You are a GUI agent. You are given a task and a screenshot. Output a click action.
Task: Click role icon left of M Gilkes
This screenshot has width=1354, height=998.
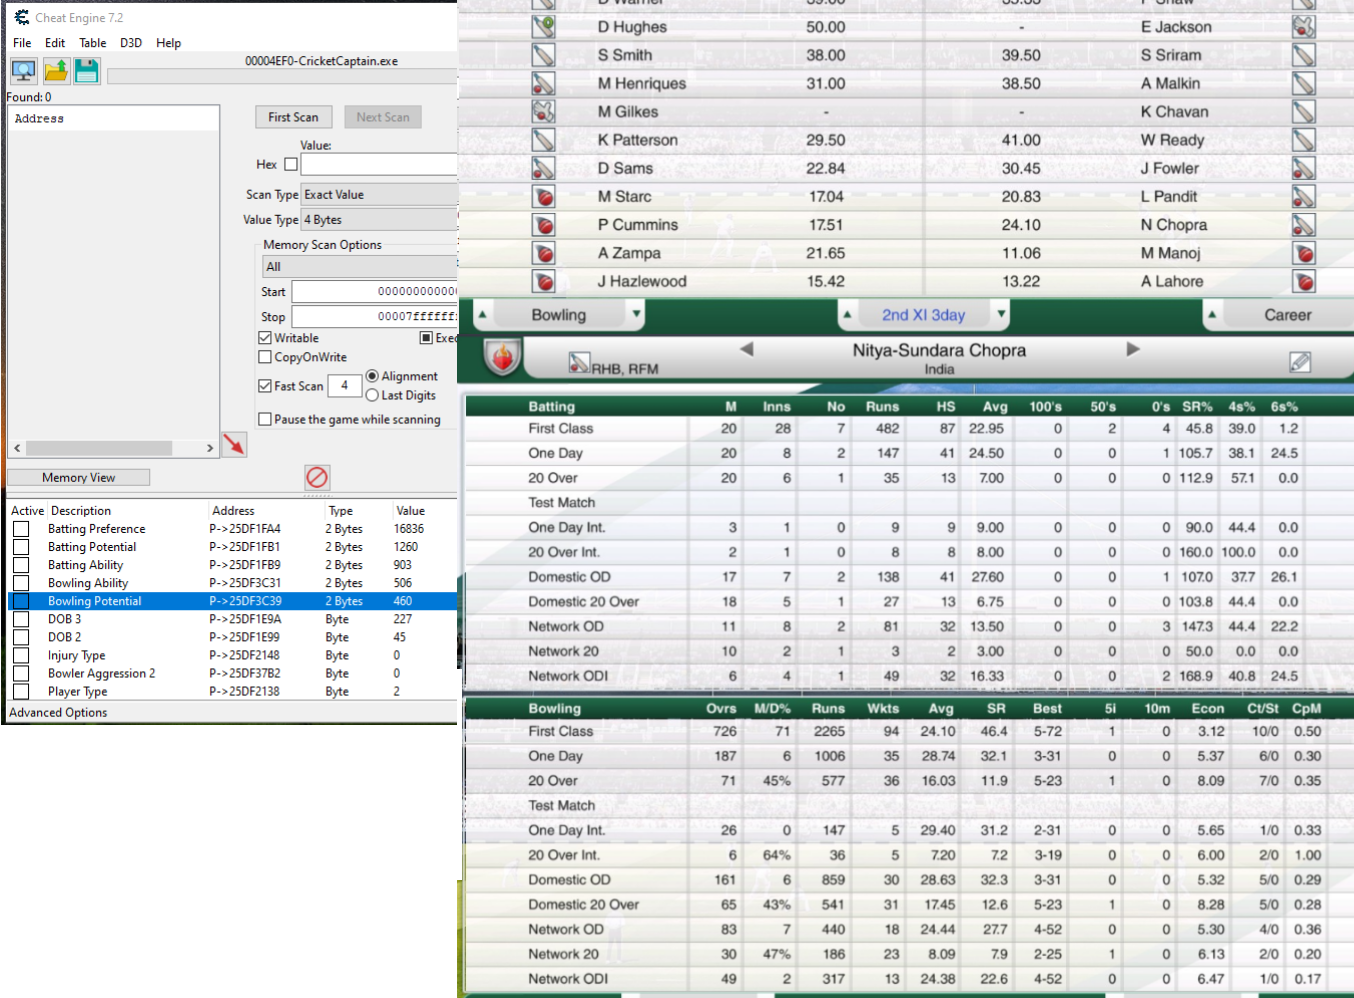click(543, 112)
